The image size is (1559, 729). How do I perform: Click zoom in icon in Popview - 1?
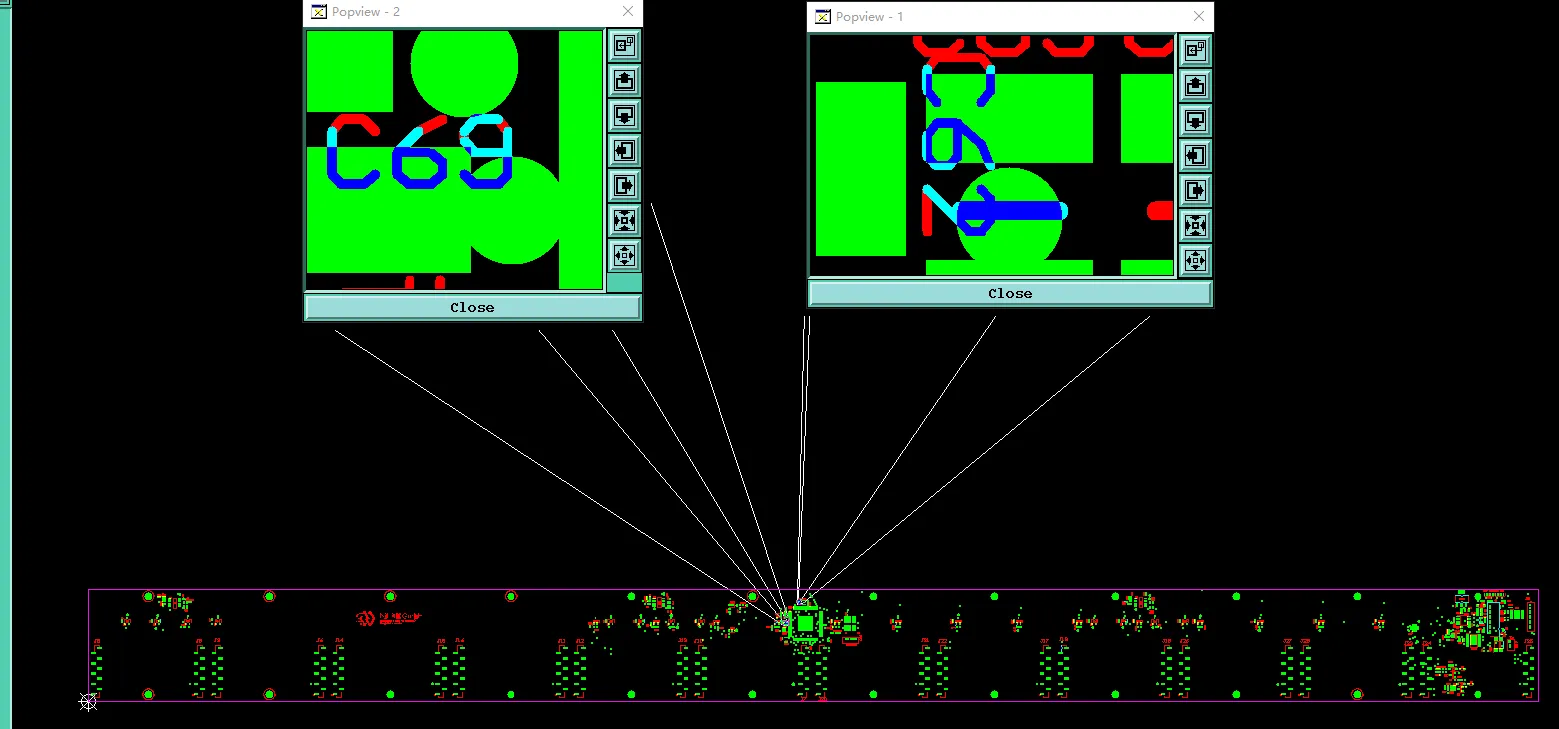click(x=1195, y=225)
